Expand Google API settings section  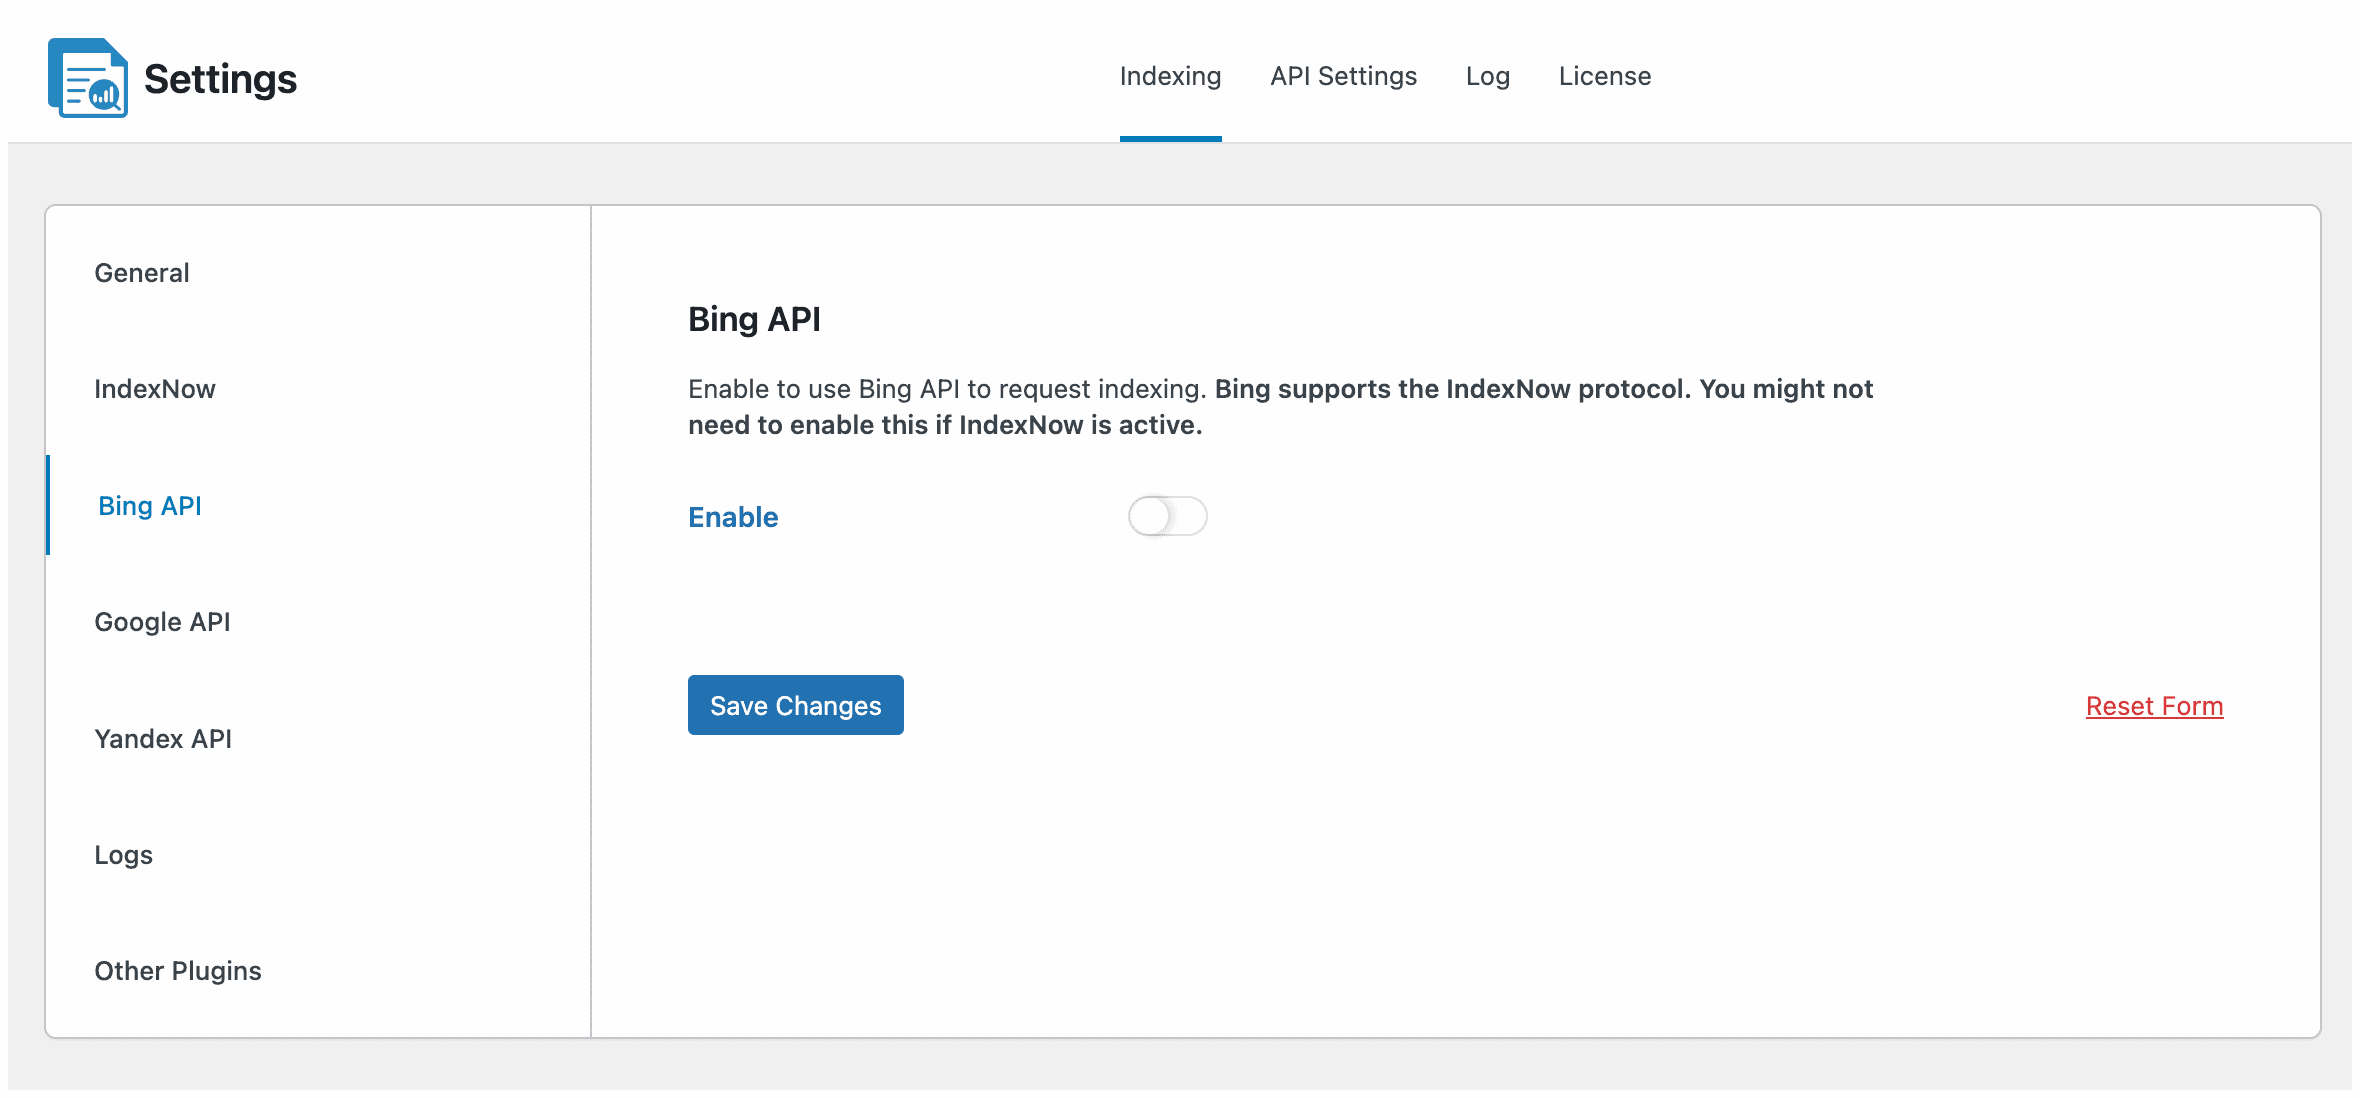tap(164, 621)
